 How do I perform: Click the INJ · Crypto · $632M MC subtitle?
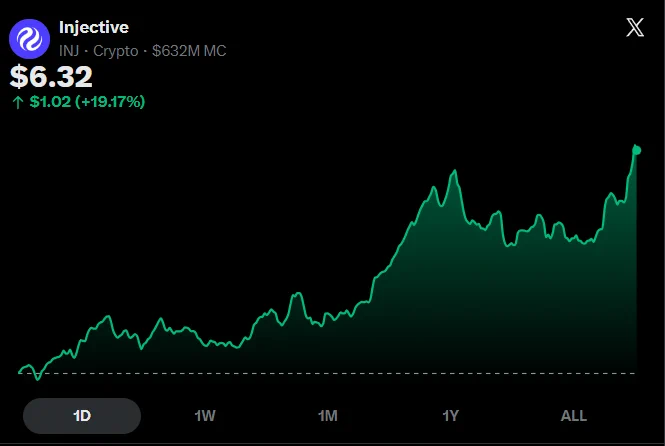(x=142, y=51)
